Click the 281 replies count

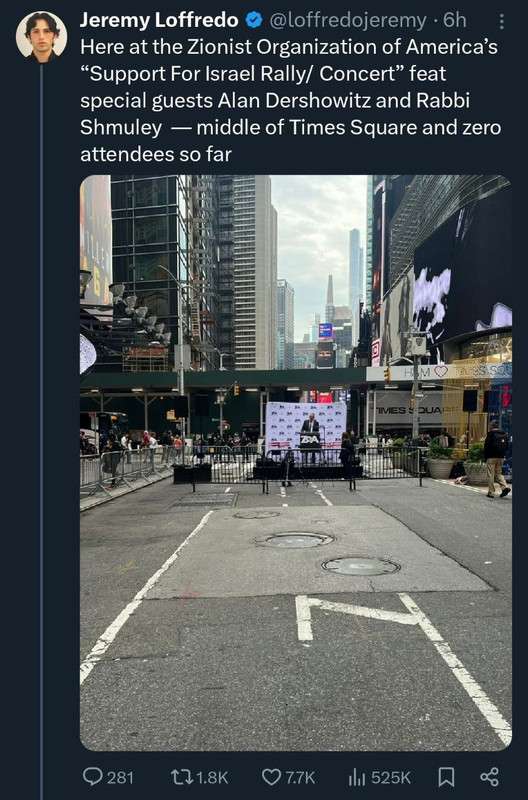click(120, 777)
